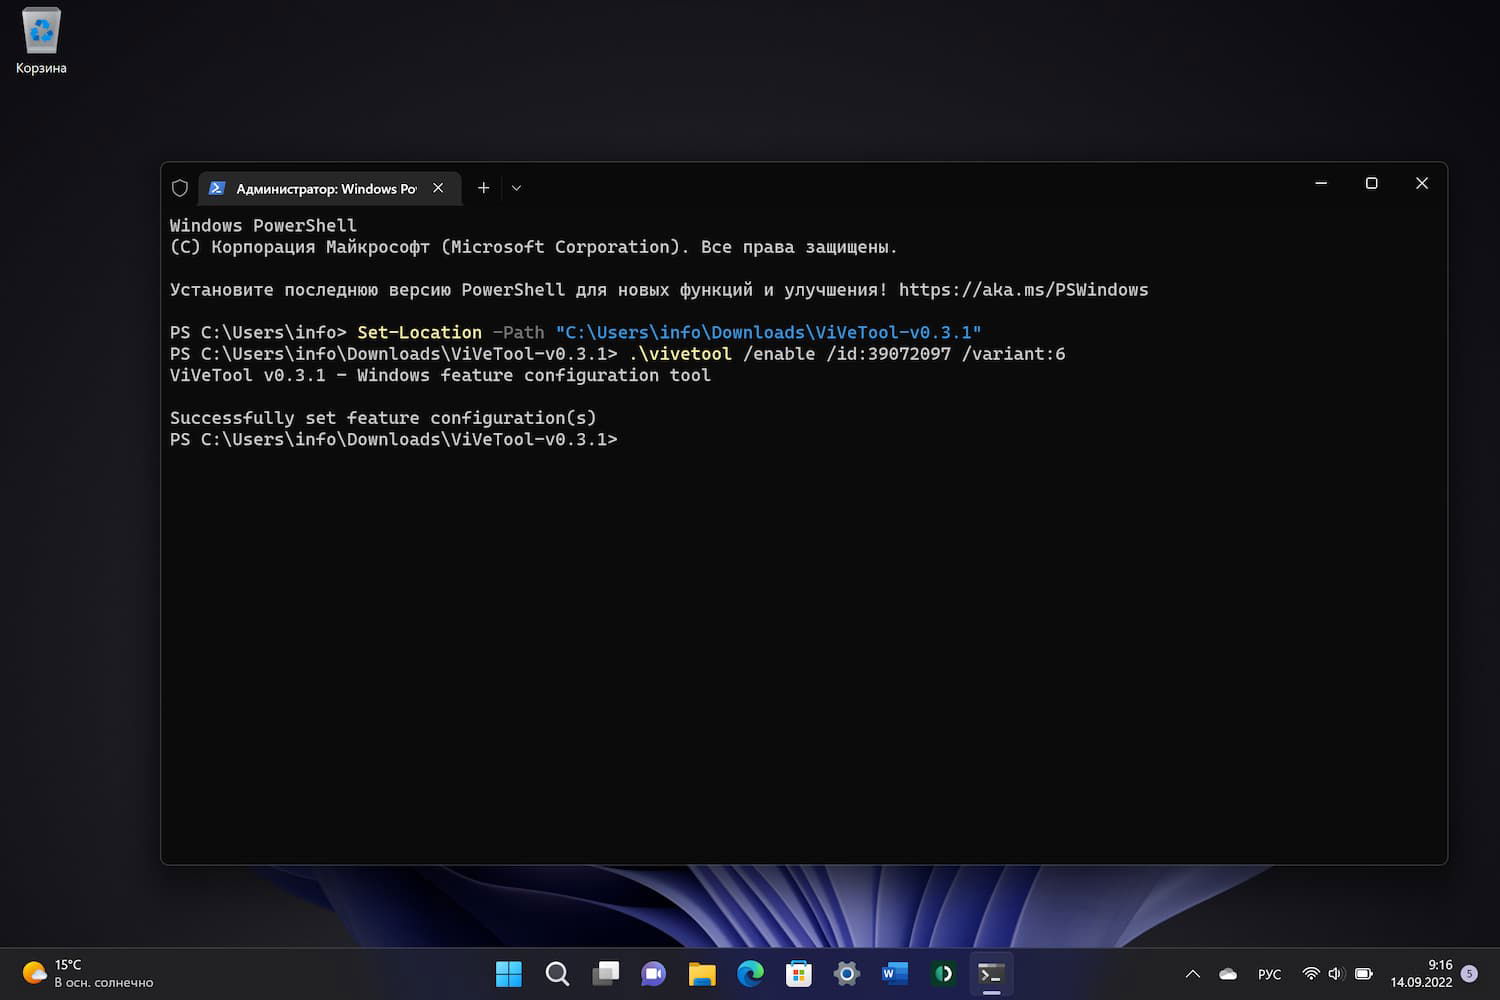Open Task View on the taskbar
Image resolution: width=1500 pixels, height=1000 pixels.
click(x=605, y=974)
